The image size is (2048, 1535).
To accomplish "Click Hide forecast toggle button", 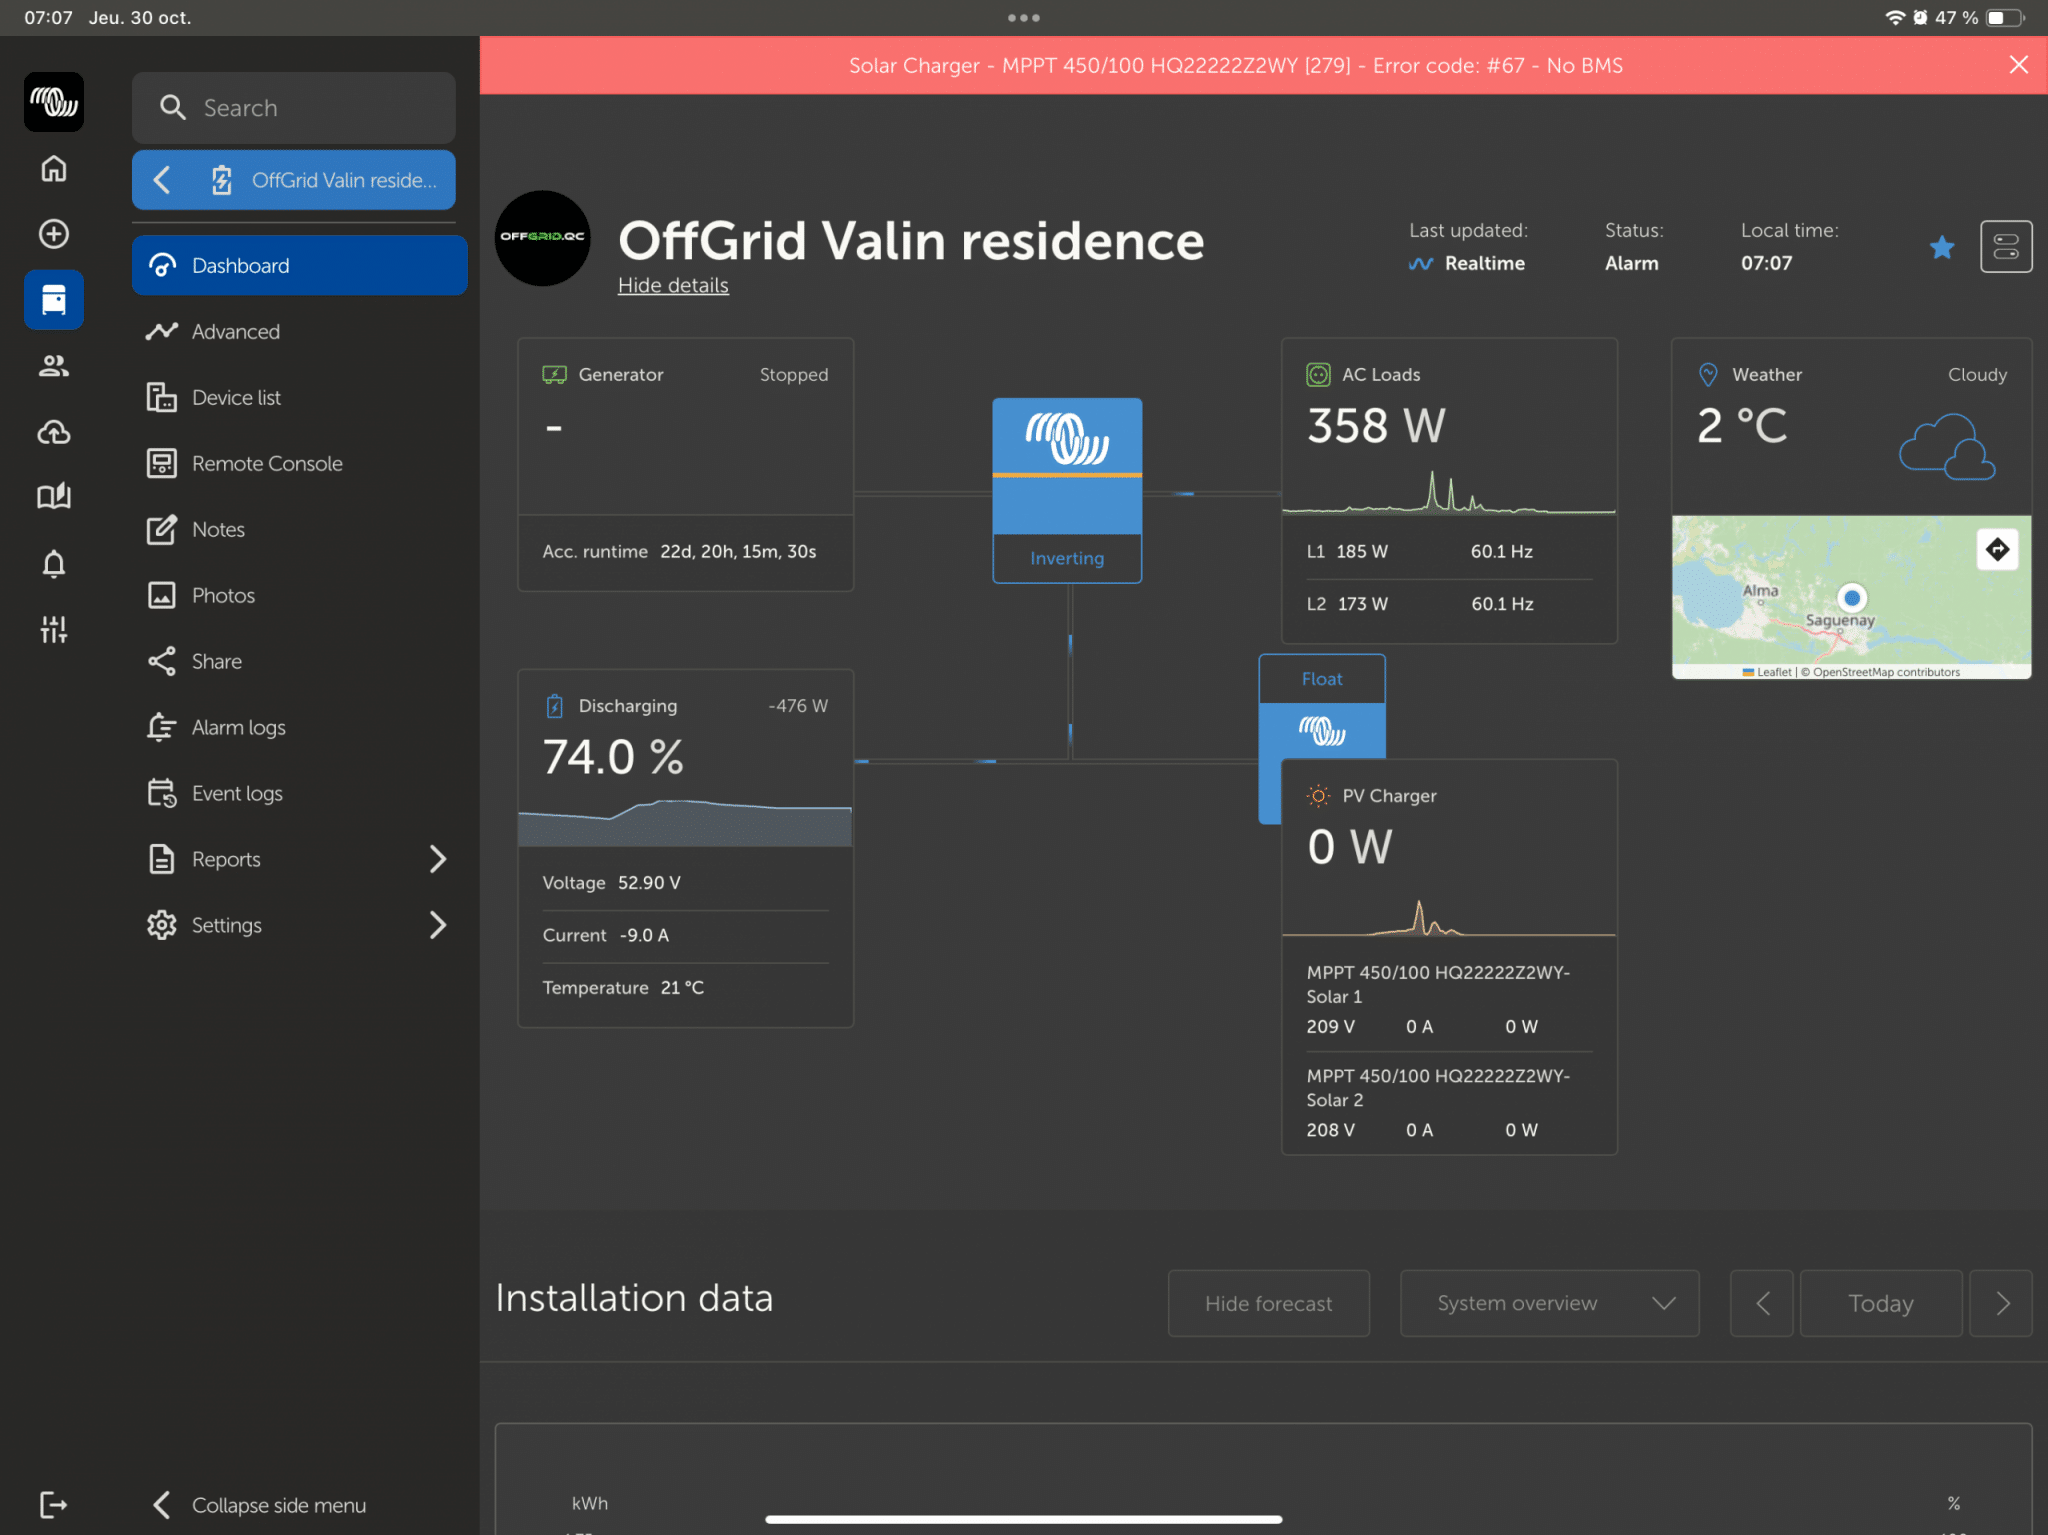I will (1268, 1303).
